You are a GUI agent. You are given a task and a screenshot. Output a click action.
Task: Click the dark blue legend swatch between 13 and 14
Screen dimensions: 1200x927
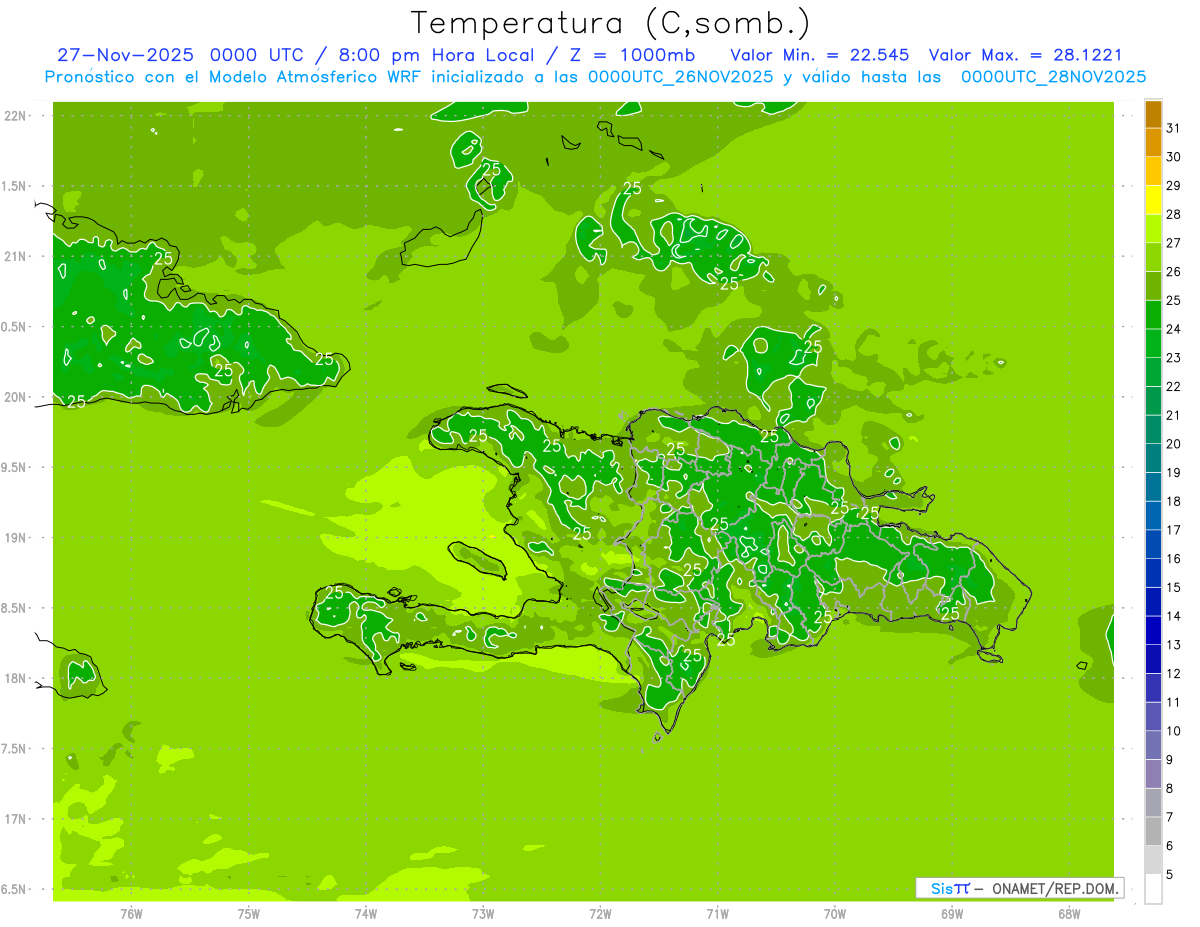(1153, 630)
